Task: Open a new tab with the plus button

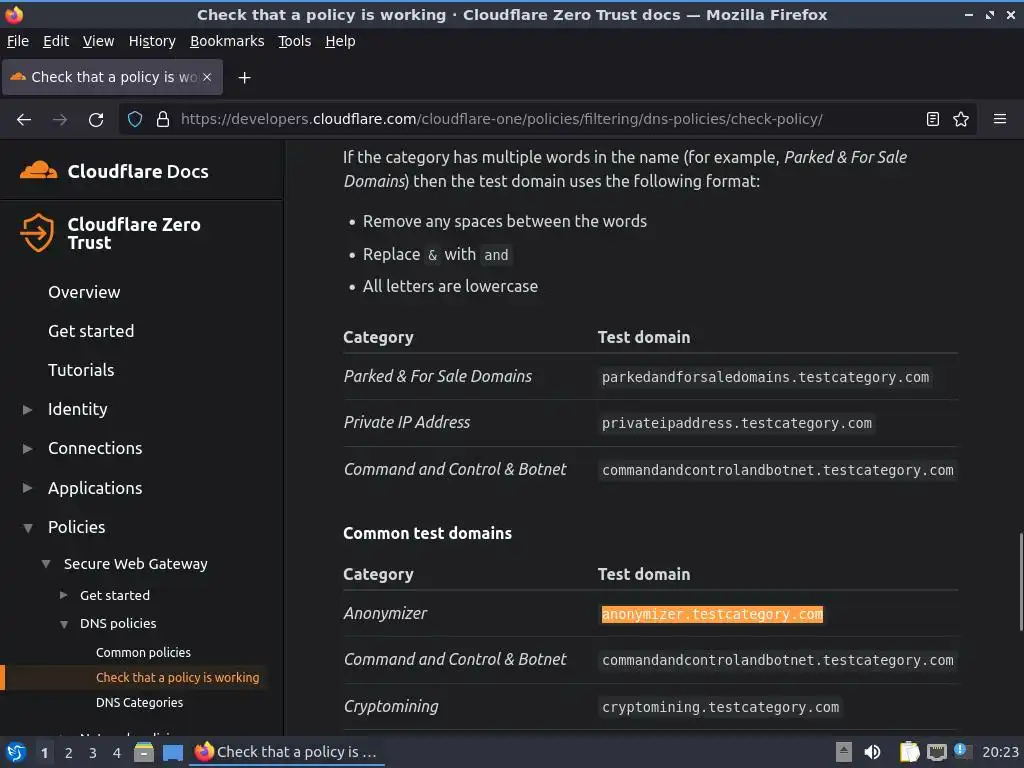Action: pyautogui.click(x=244, y=78)
